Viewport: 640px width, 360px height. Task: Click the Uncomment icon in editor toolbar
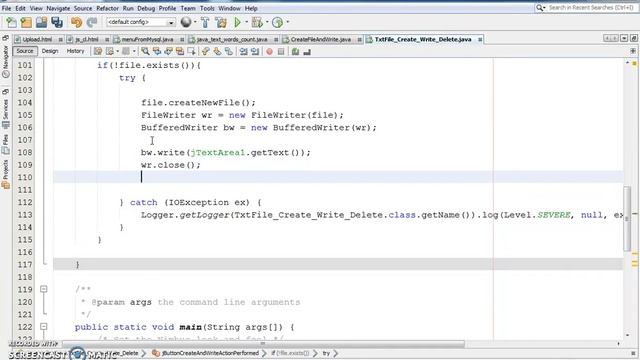pos(307,51)
